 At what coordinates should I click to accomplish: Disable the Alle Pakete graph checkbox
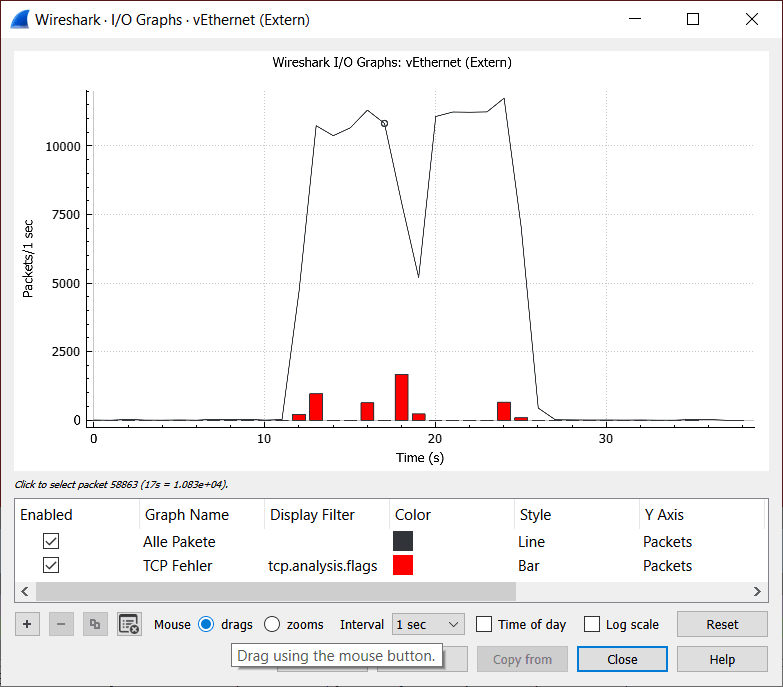[50, 541]
